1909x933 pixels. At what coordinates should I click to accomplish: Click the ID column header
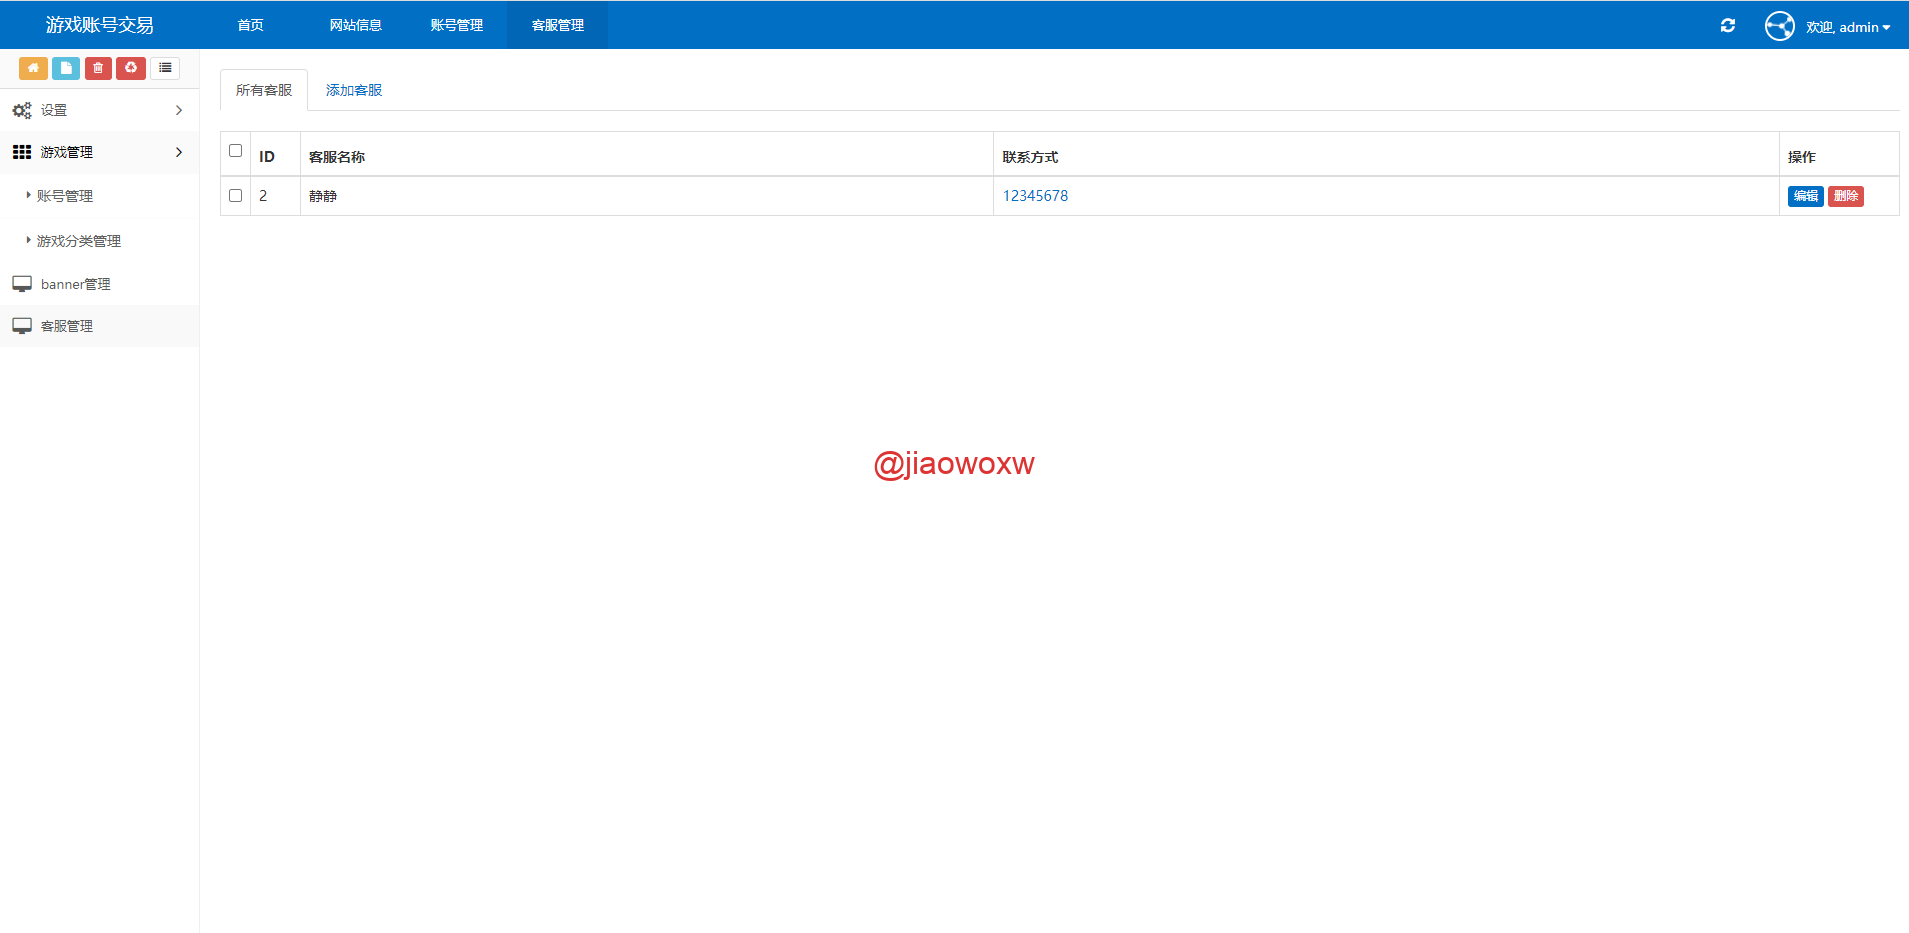(275, 155)
